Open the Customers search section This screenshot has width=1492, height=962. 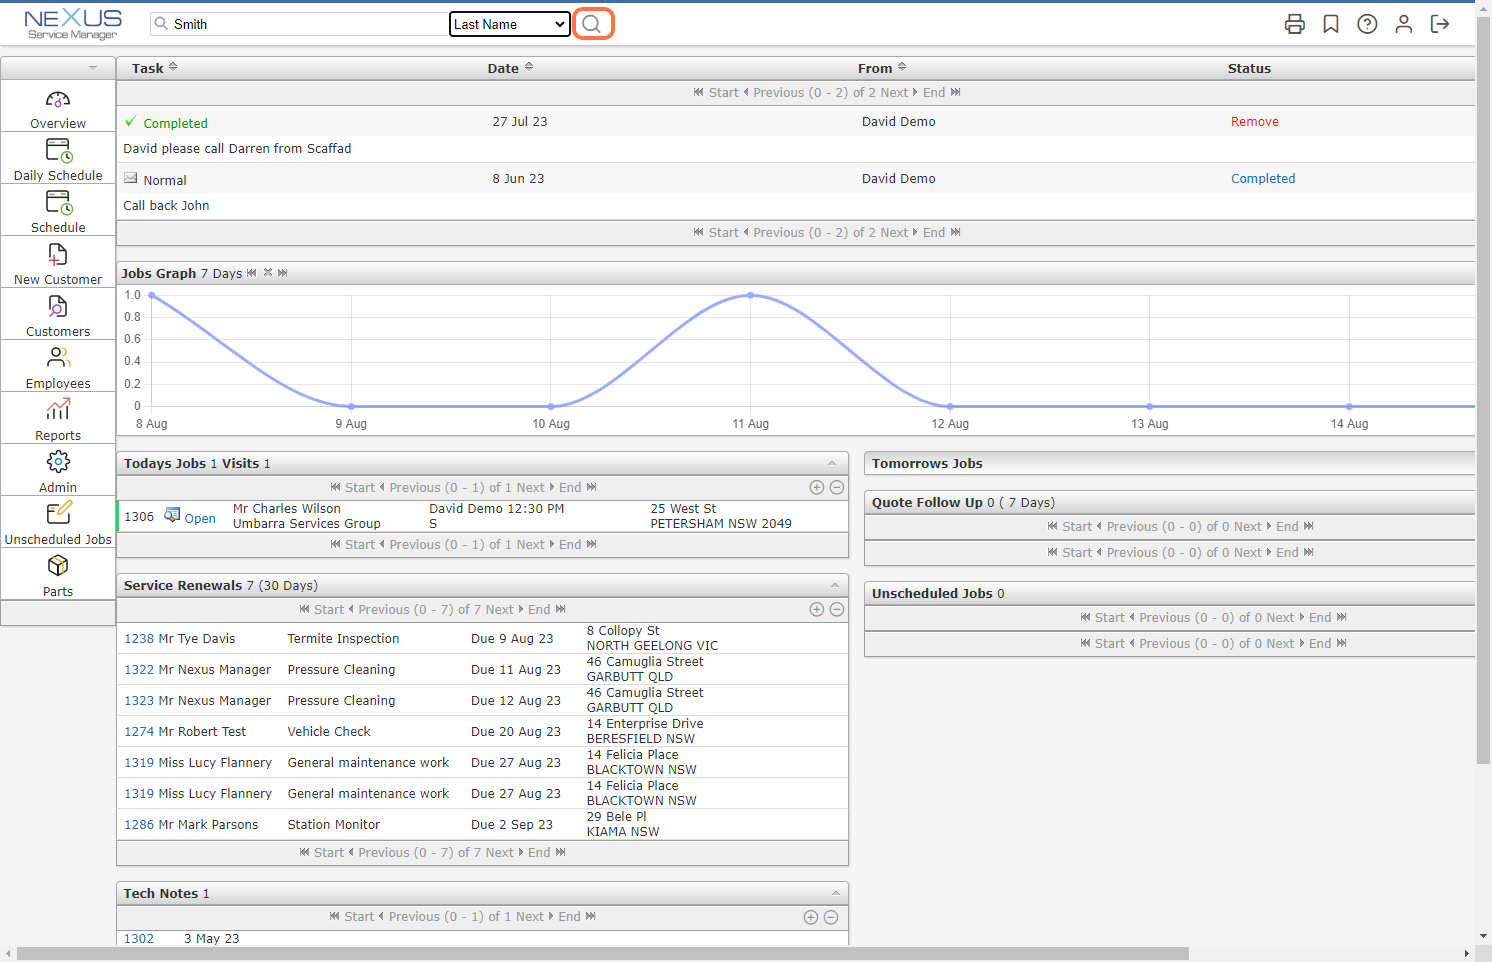point(57,314)
